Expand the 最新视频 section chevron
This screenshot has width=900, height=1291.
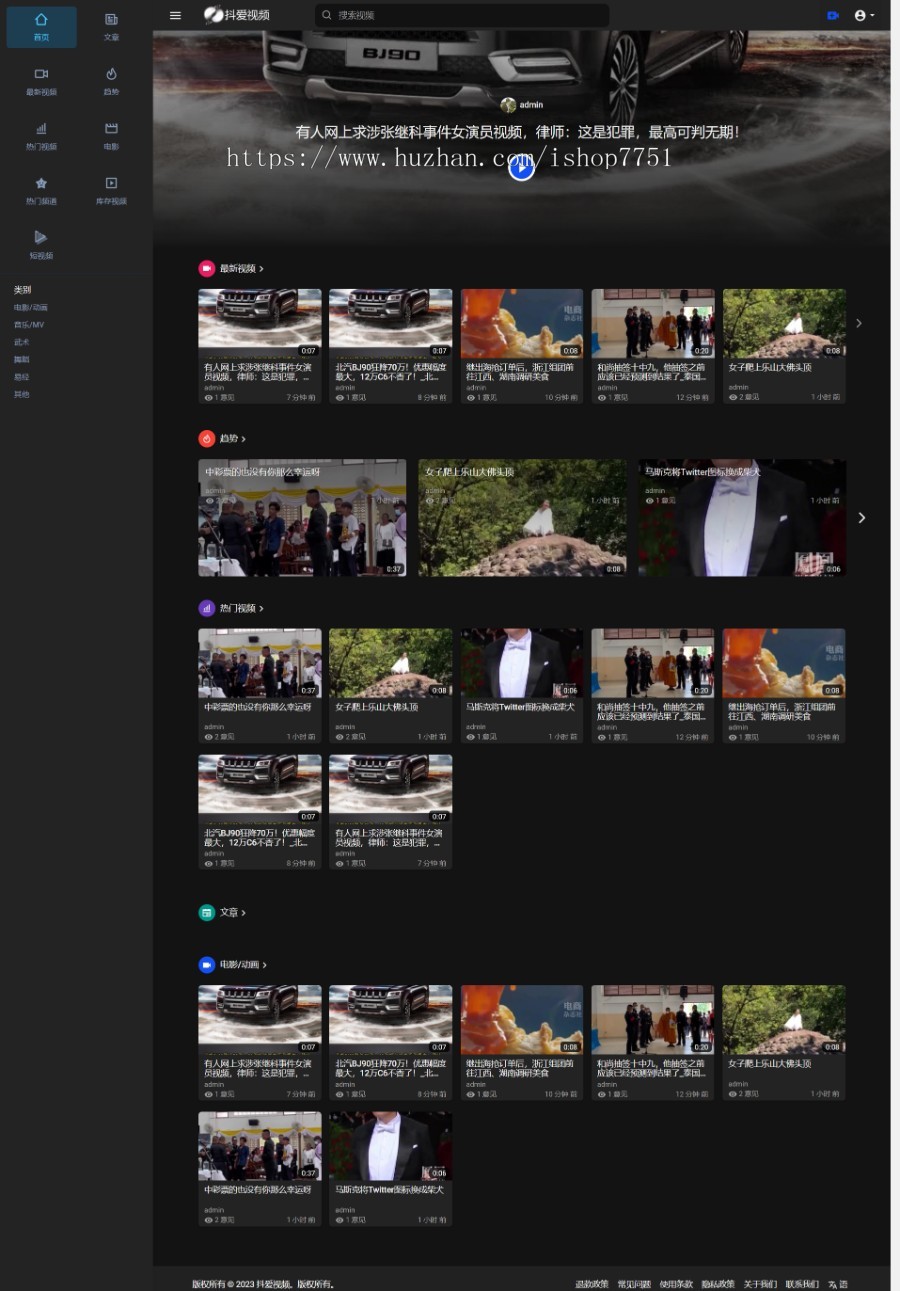pos(262,269)
